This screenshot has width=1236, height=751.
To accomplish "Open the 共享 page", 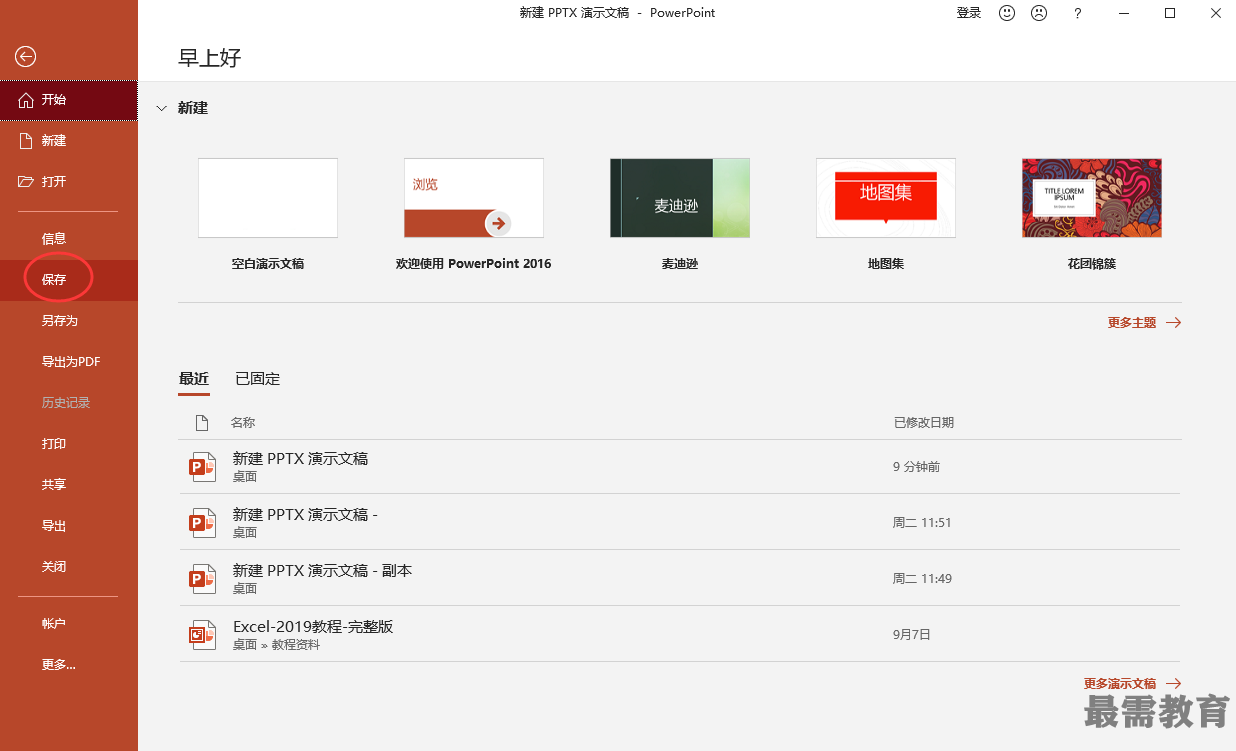I will click(69, 485).
